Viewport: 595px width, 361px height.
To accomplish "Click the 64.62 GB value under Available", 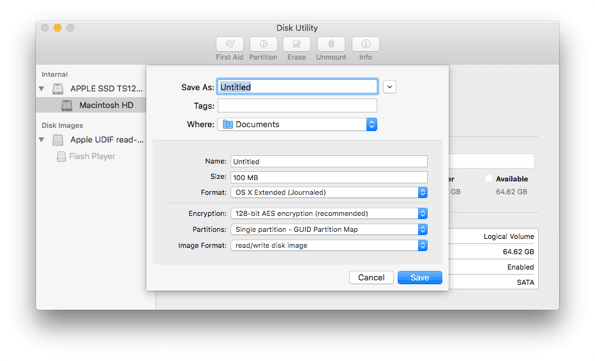I will [x=511, y=192].
